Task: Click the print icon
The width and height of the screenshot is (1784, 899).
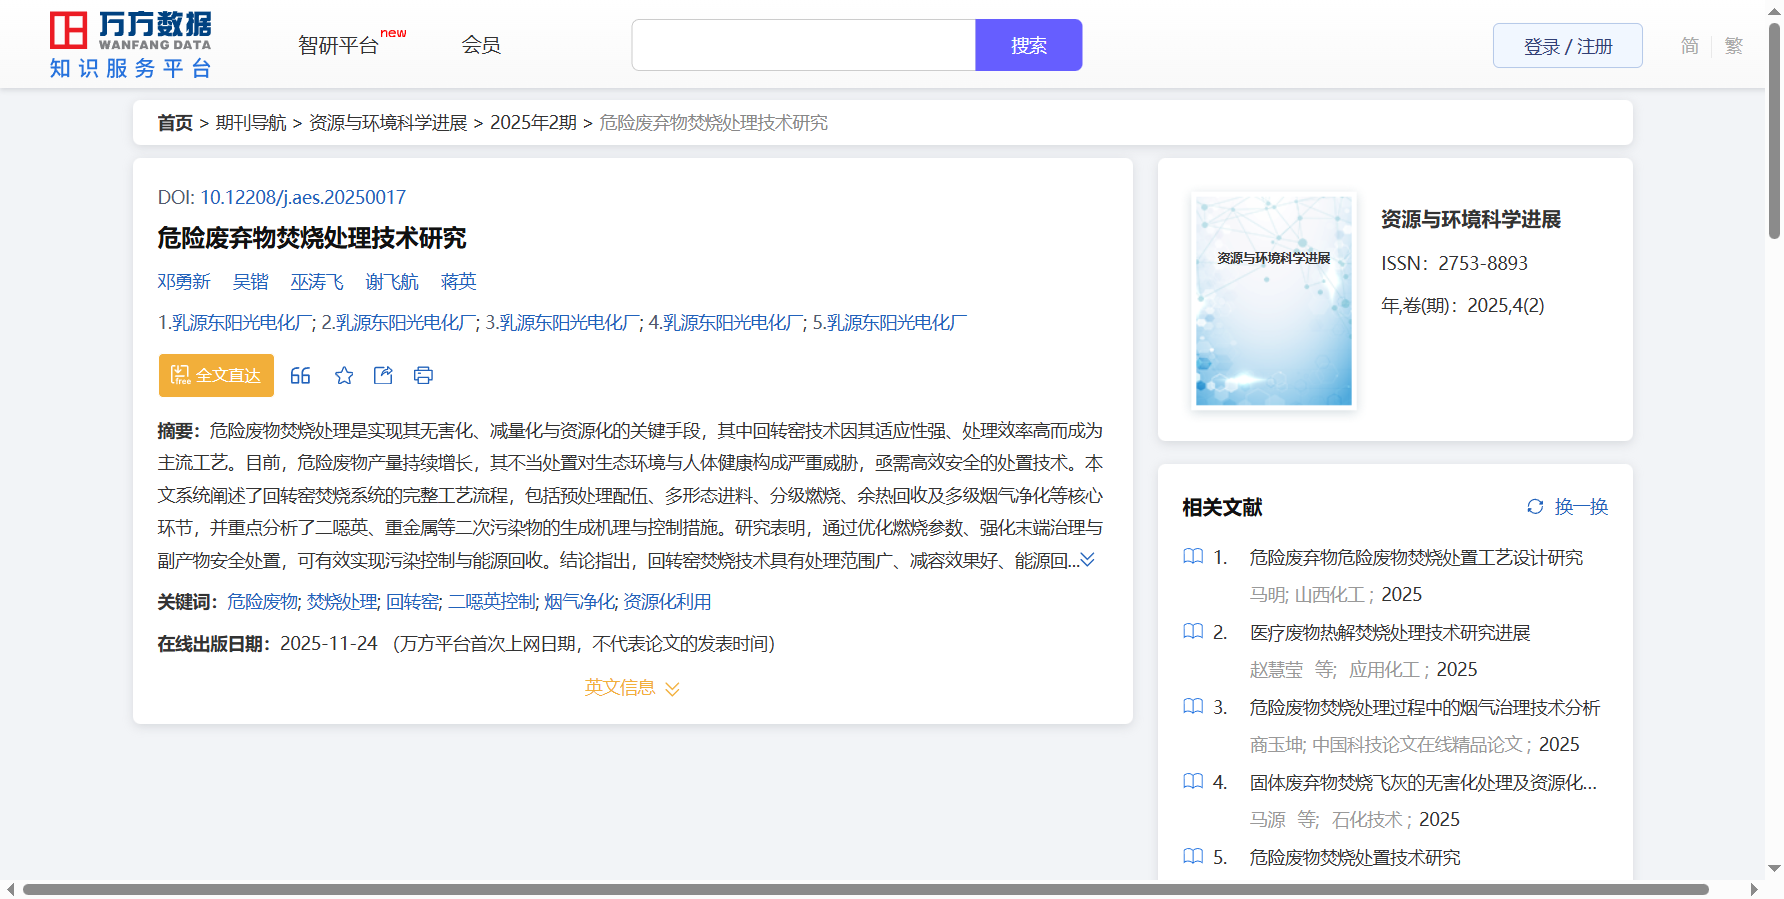Action: 423,376
